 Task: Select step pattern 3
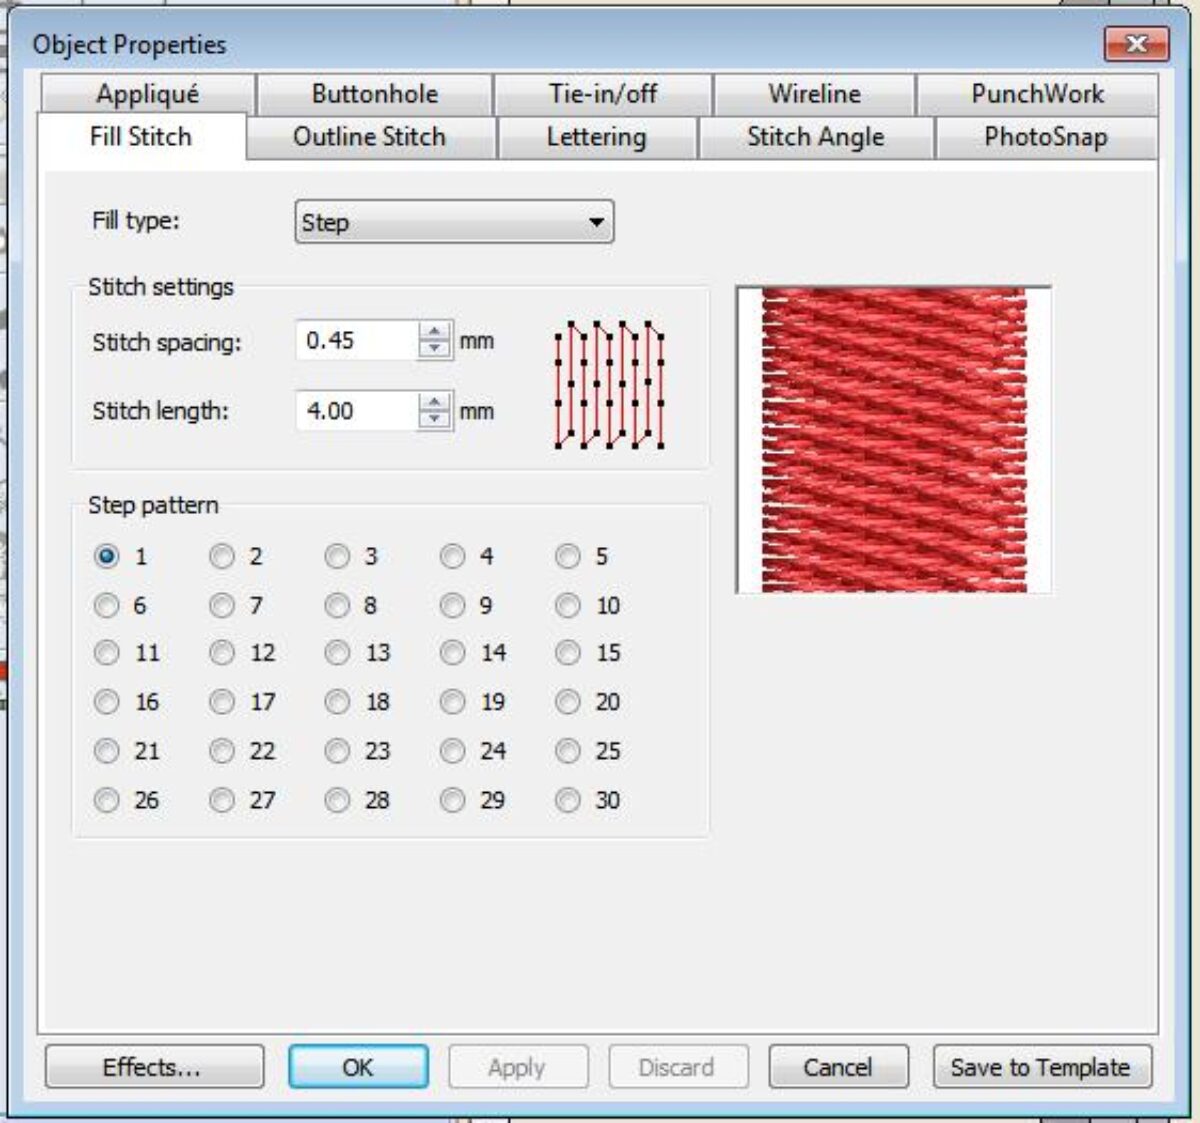click(x=338, y=556)
